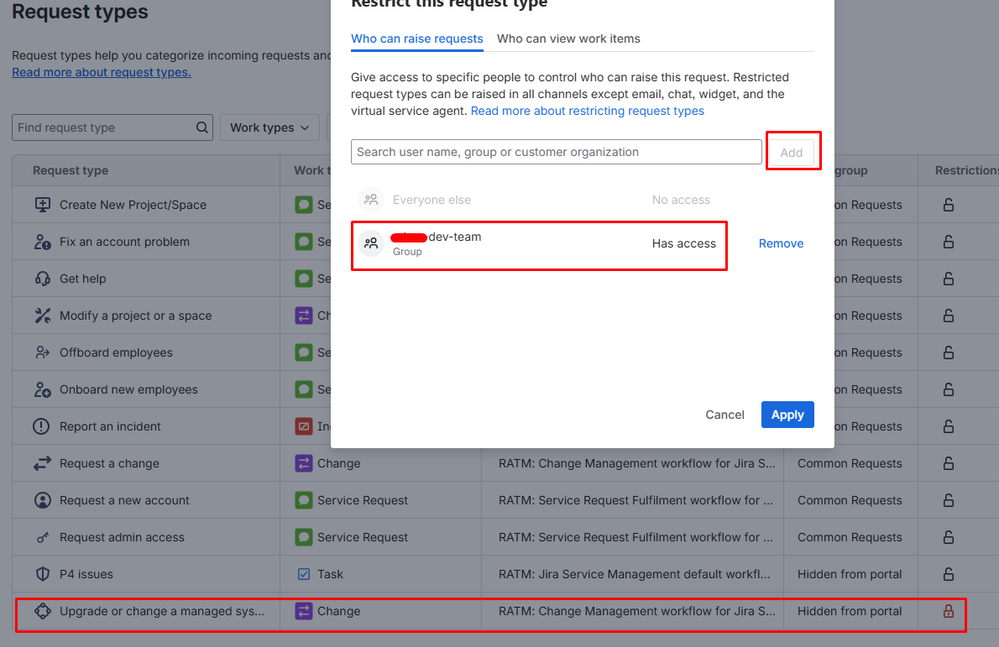The height and width of the screenshot is (647, 999).
Task: Click the restriction lock for Request a new account
Action: (x=948, y=500)
